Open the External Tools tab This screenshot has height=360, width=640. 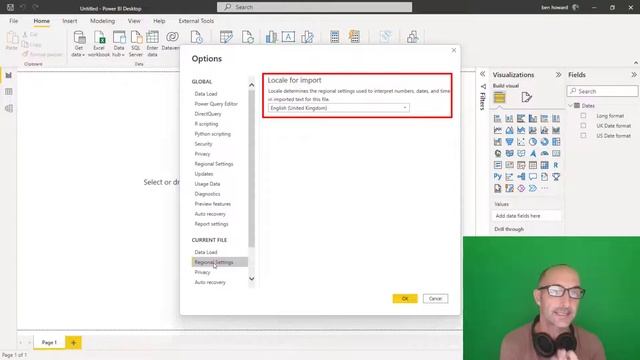(x=196, y=21)
